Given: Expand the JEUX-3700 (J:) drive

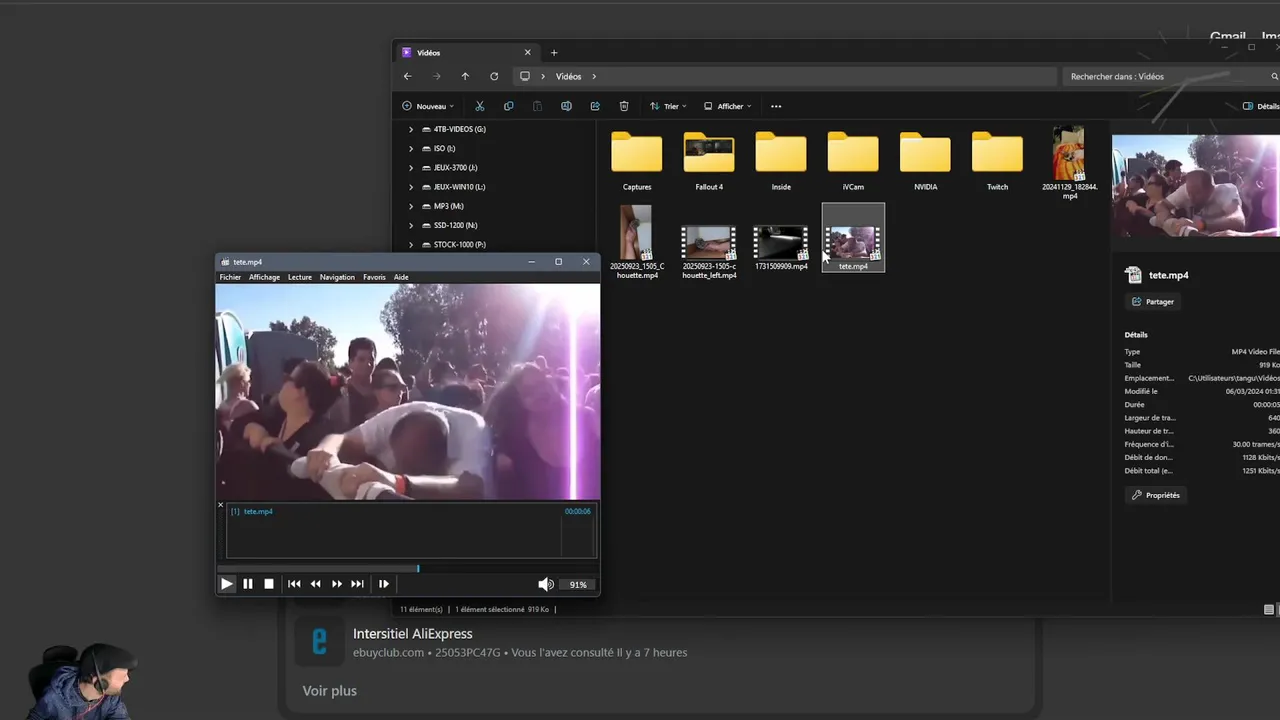Looking at the screenshot, I should (411, 168).
